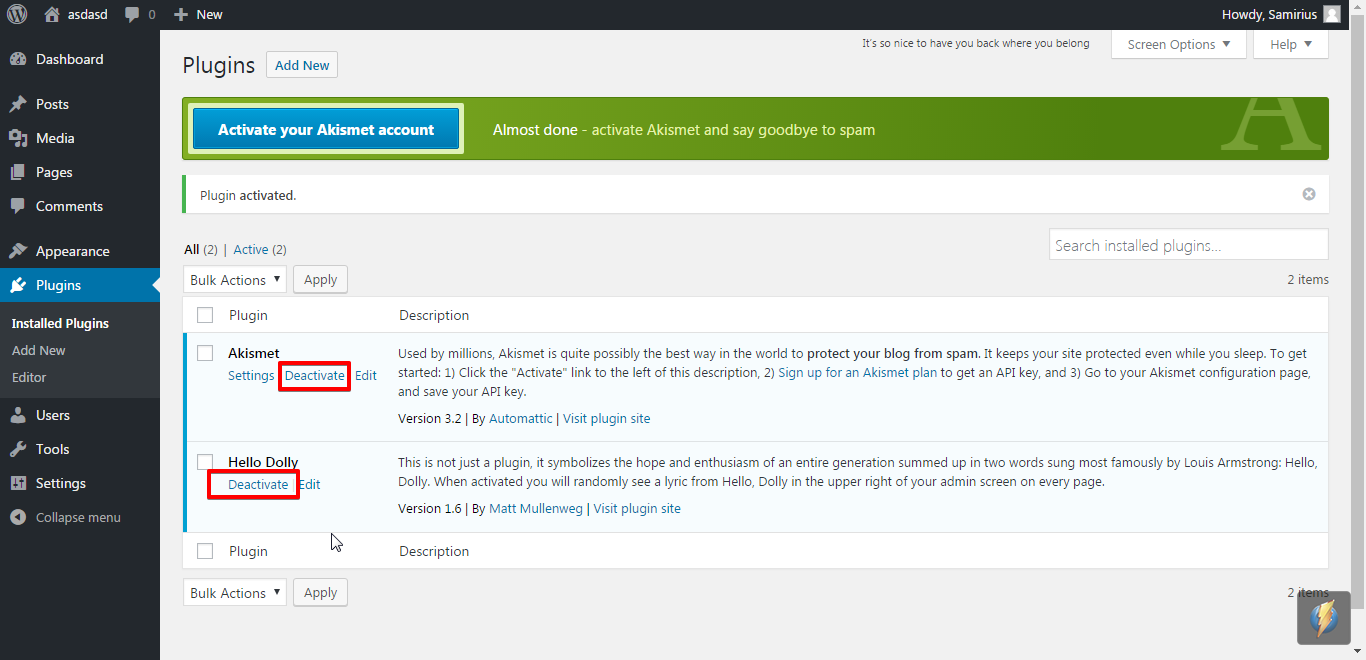Open Add New plugin submenu item
Viewport: 1366px width, 660px height.
pos(38,350)
